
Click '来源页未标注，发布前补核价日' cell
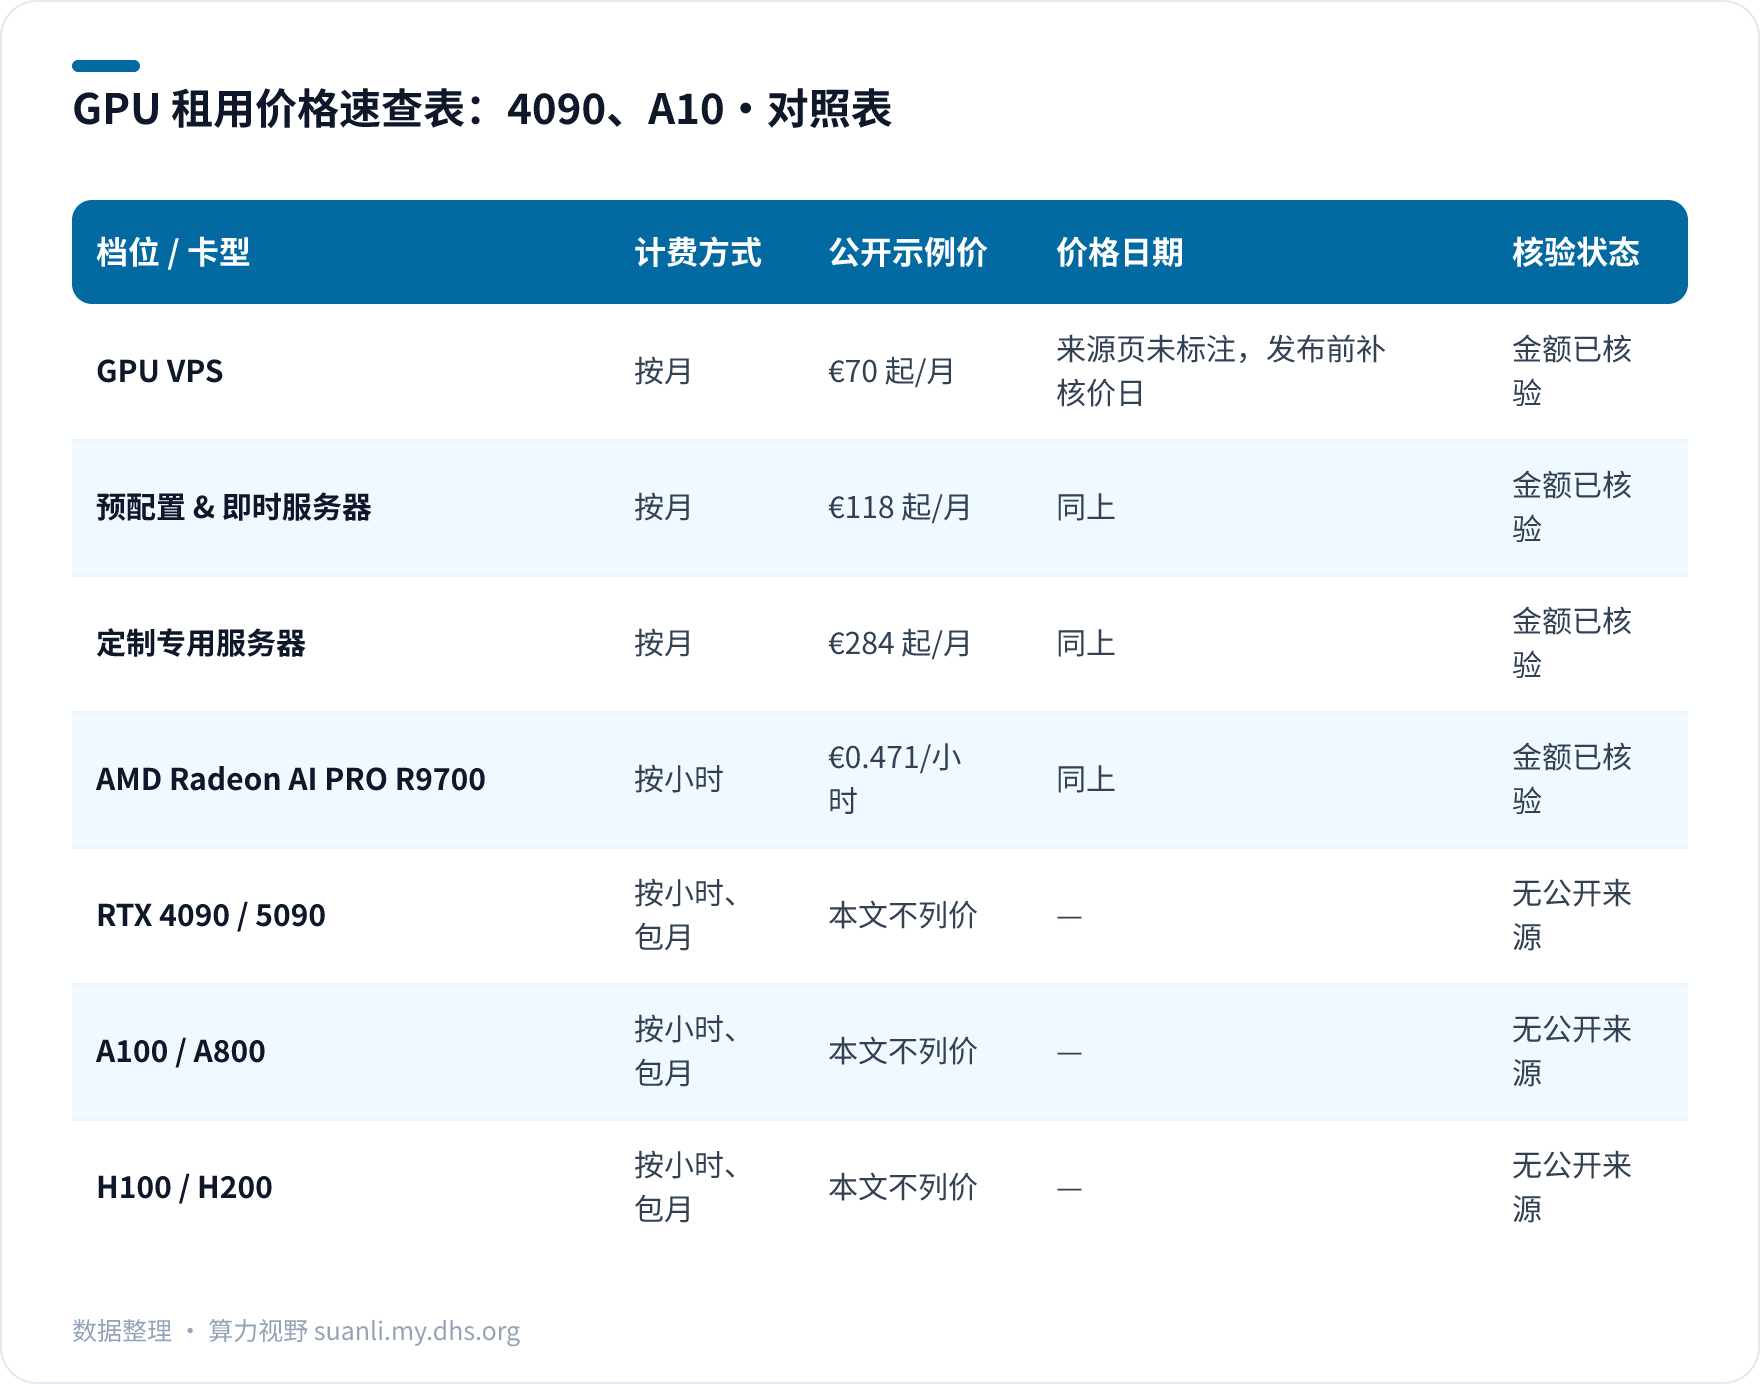1221,371
